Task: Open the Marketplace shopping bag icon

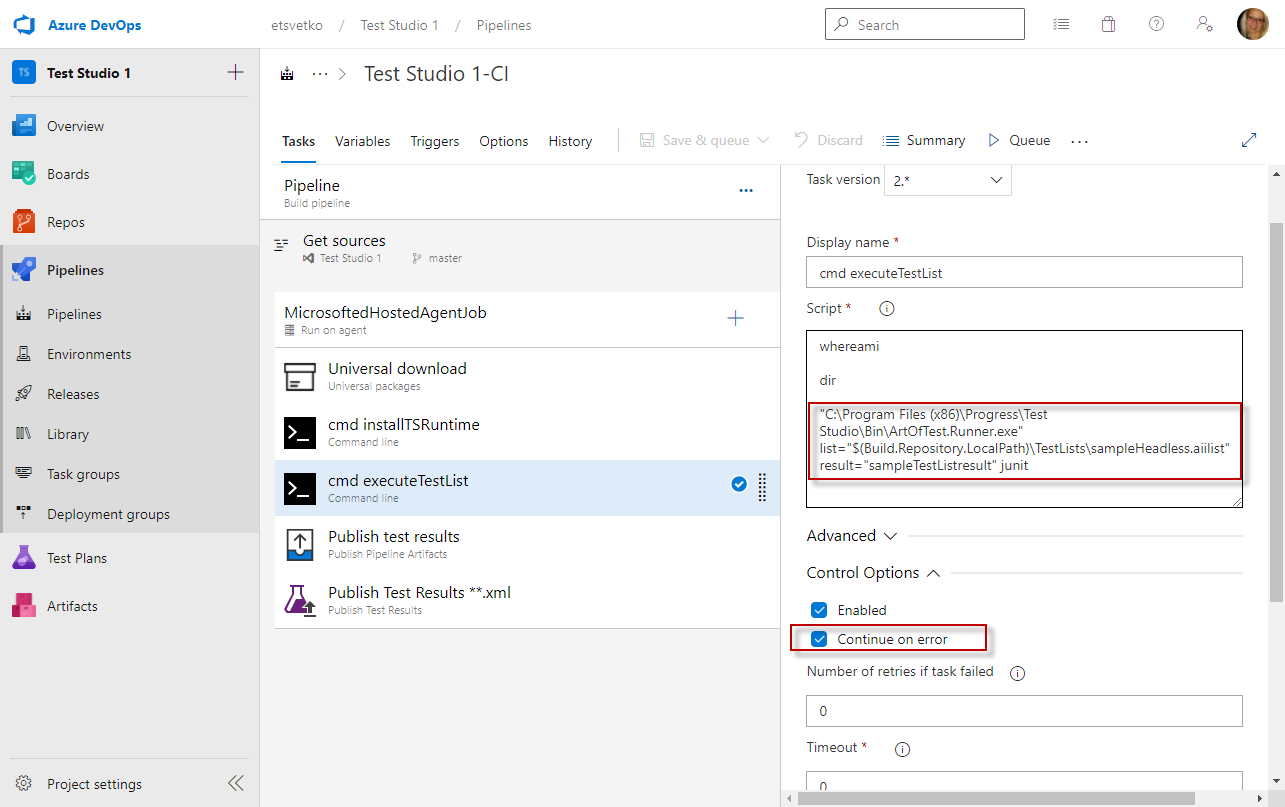Action: pos(1108,25)
